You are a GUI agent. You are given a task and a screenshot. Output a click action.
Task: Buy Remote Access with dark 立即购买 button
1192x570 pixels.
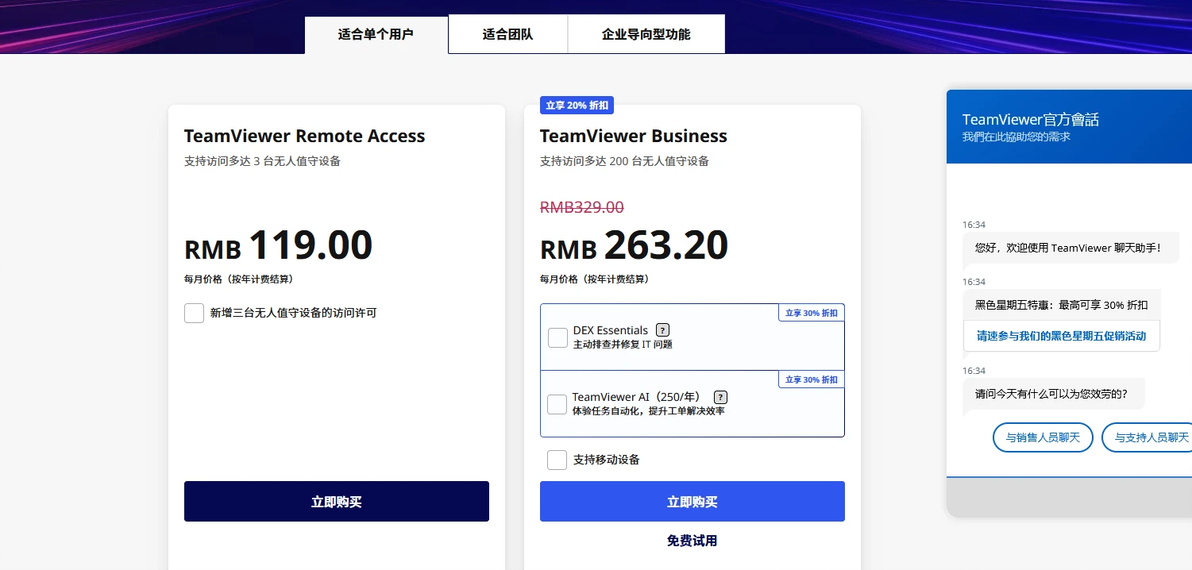[x=336, y=502]
